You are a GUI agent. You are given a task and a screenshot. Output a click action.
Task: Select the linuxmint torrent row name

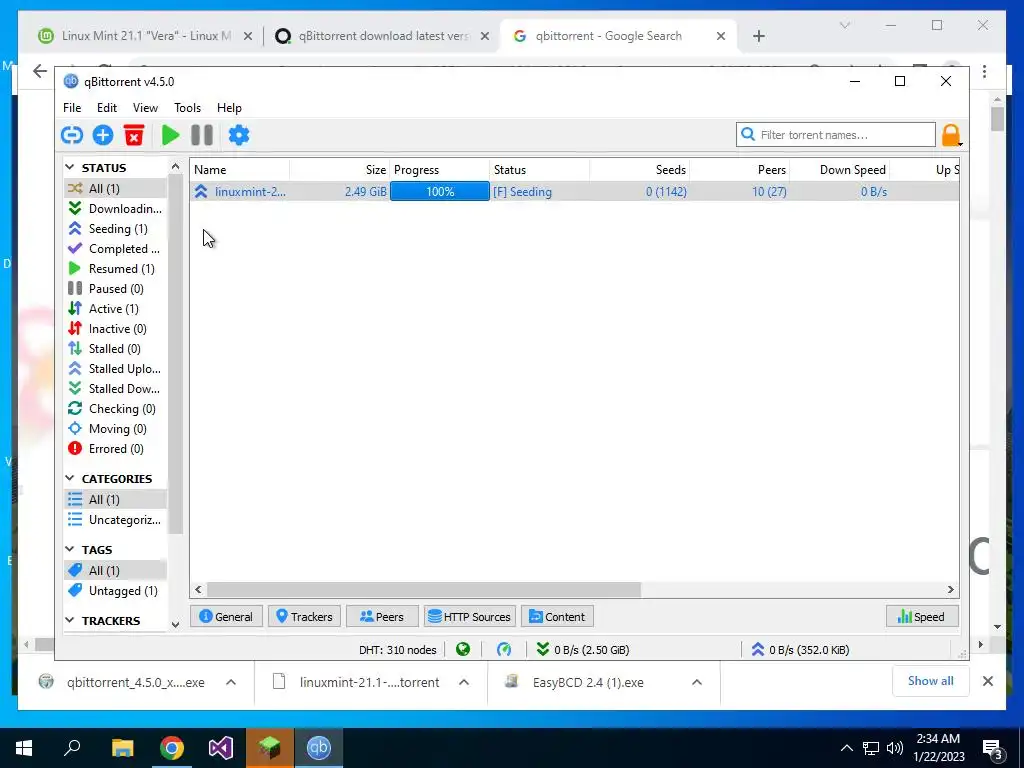click(x=249, y=191)
